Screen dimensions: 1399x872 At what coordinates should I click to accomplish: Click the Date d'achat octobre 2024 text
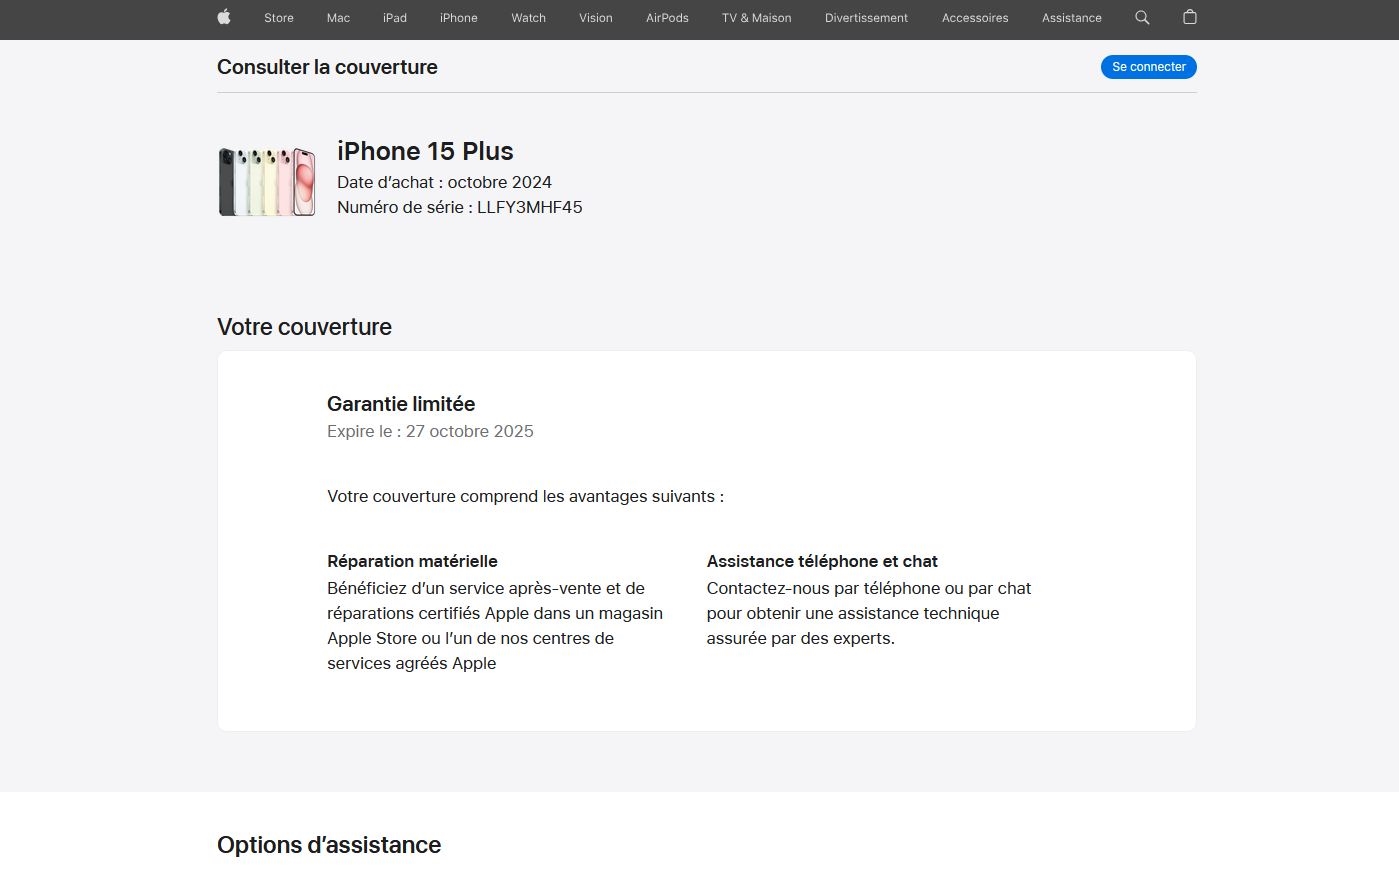point(444,182)
